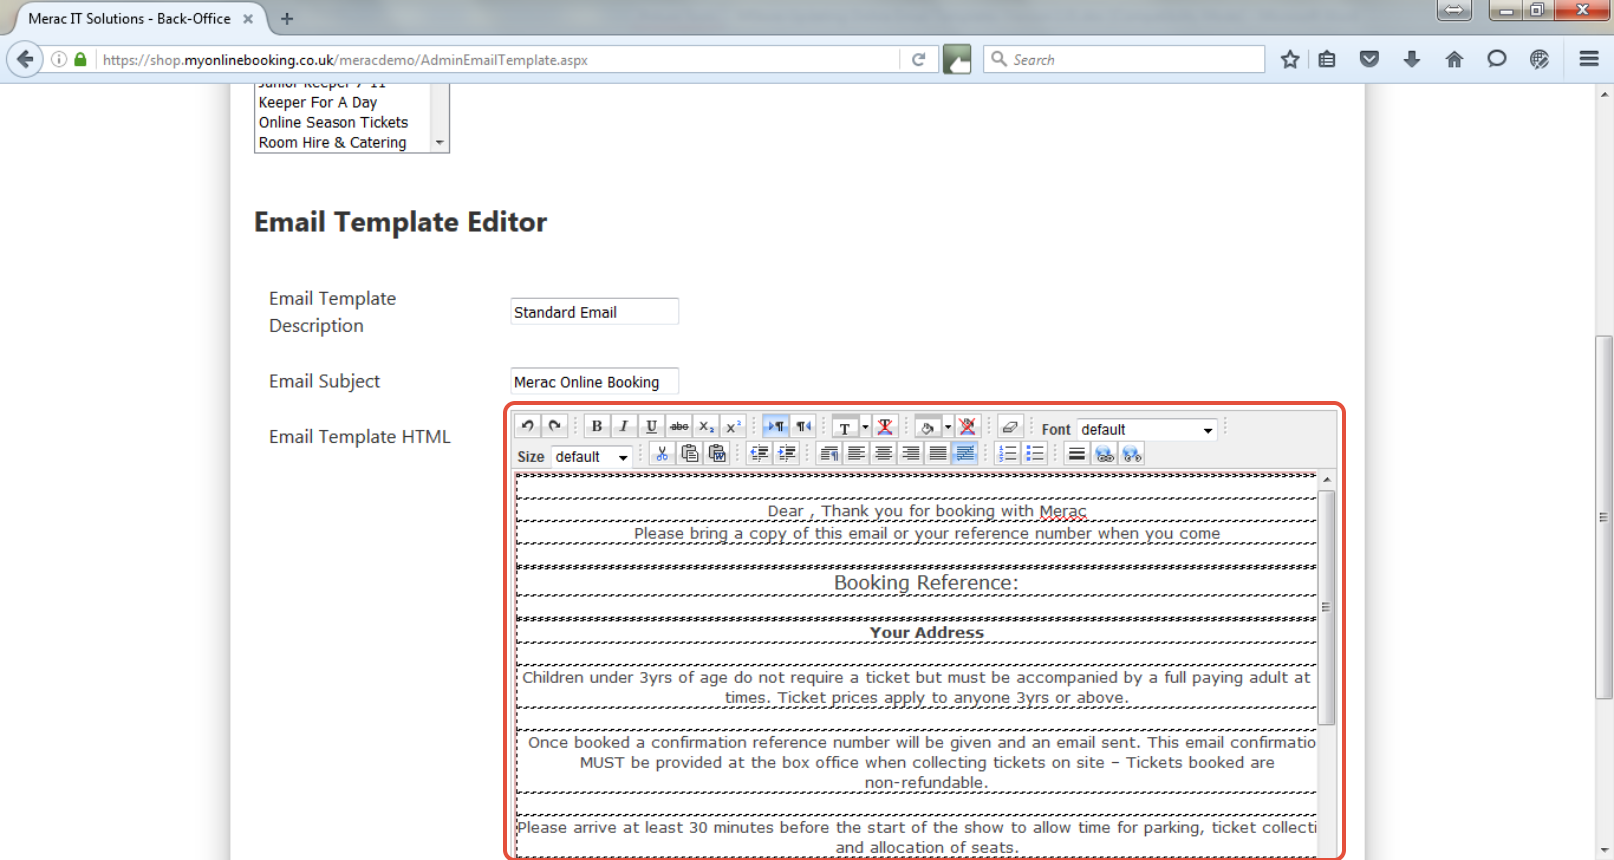Clear the background color
This screenshot has height=860, width=1614.
click(x=967, y=427)
